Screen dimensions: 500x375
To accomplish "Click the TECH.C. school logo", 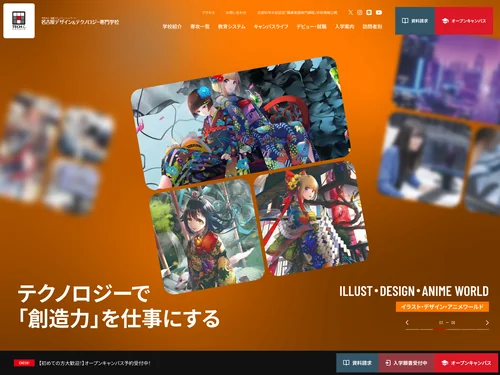I will click(x=19, y=21).
